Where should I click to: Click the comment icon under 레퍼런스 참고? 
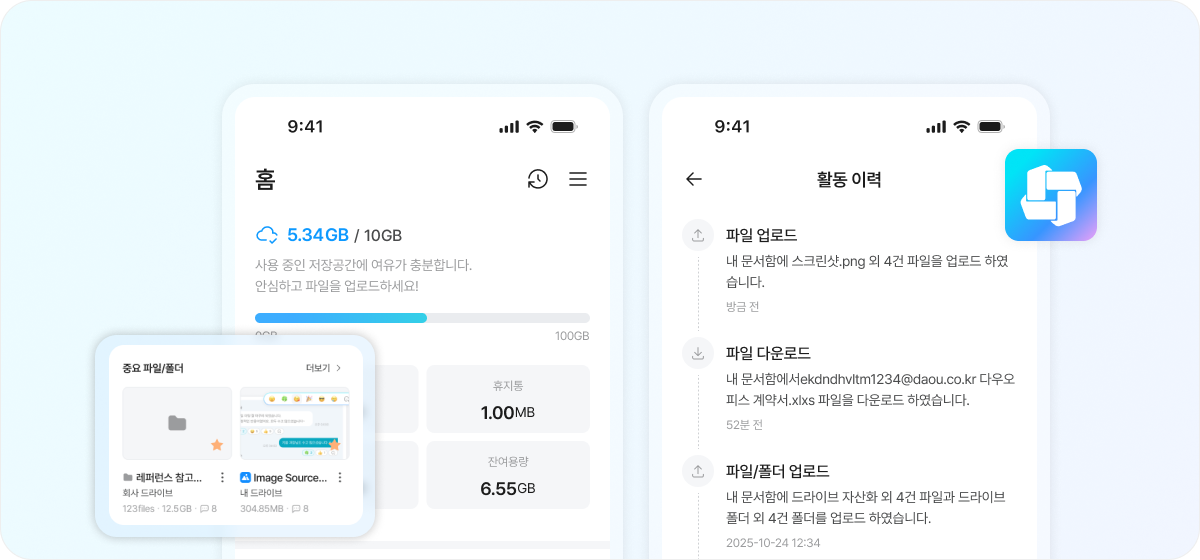coord(204,508)
